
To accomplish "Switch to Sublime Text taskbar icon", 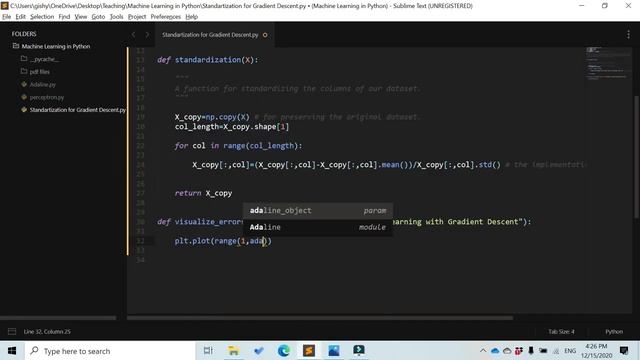I will coord(309,351).
